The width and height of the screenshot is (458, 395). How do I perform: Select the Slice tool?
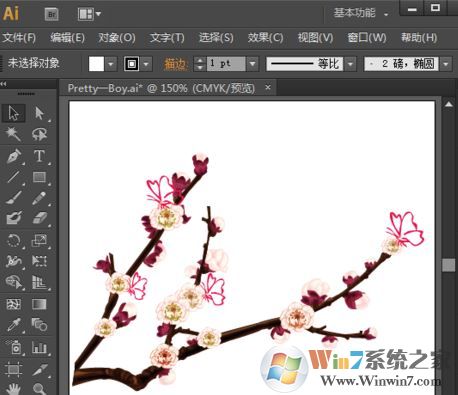39,369
